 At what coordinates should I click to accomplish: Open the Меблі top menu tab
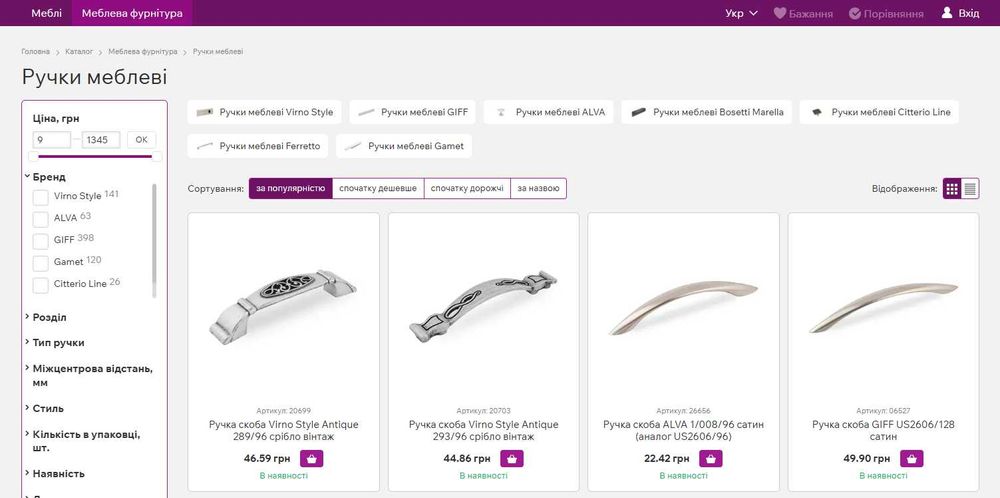[46, 13]
